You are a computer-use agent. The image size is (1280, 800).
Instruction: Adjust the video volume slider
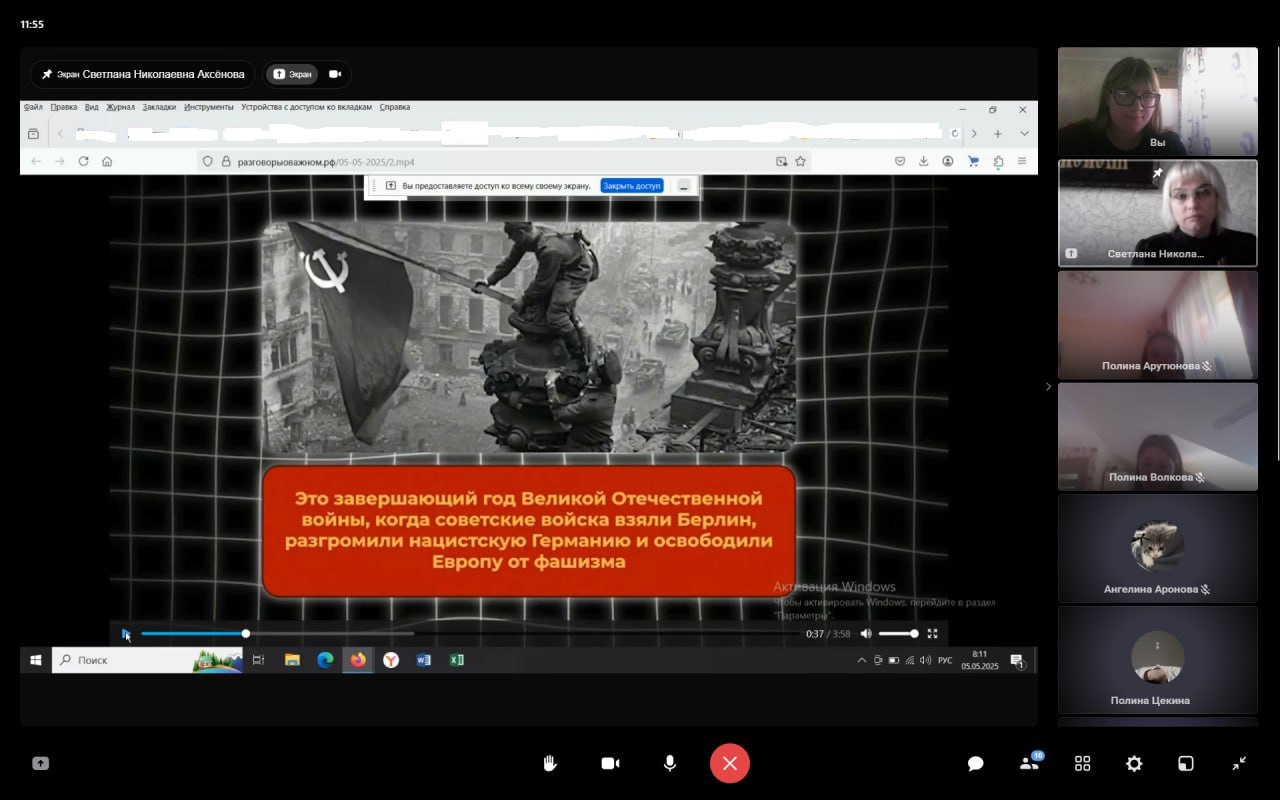point(898,633)
